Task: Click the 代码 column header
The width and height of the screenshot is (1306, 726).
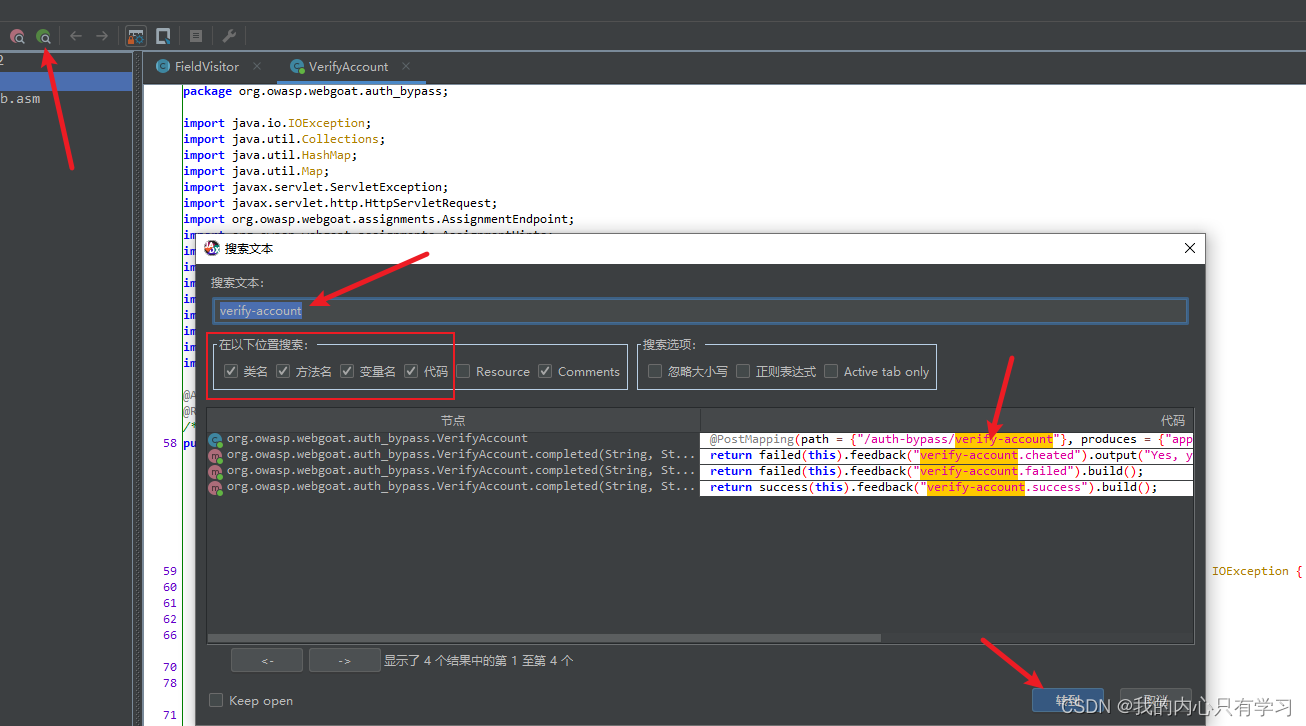Action: click(947, 420)
